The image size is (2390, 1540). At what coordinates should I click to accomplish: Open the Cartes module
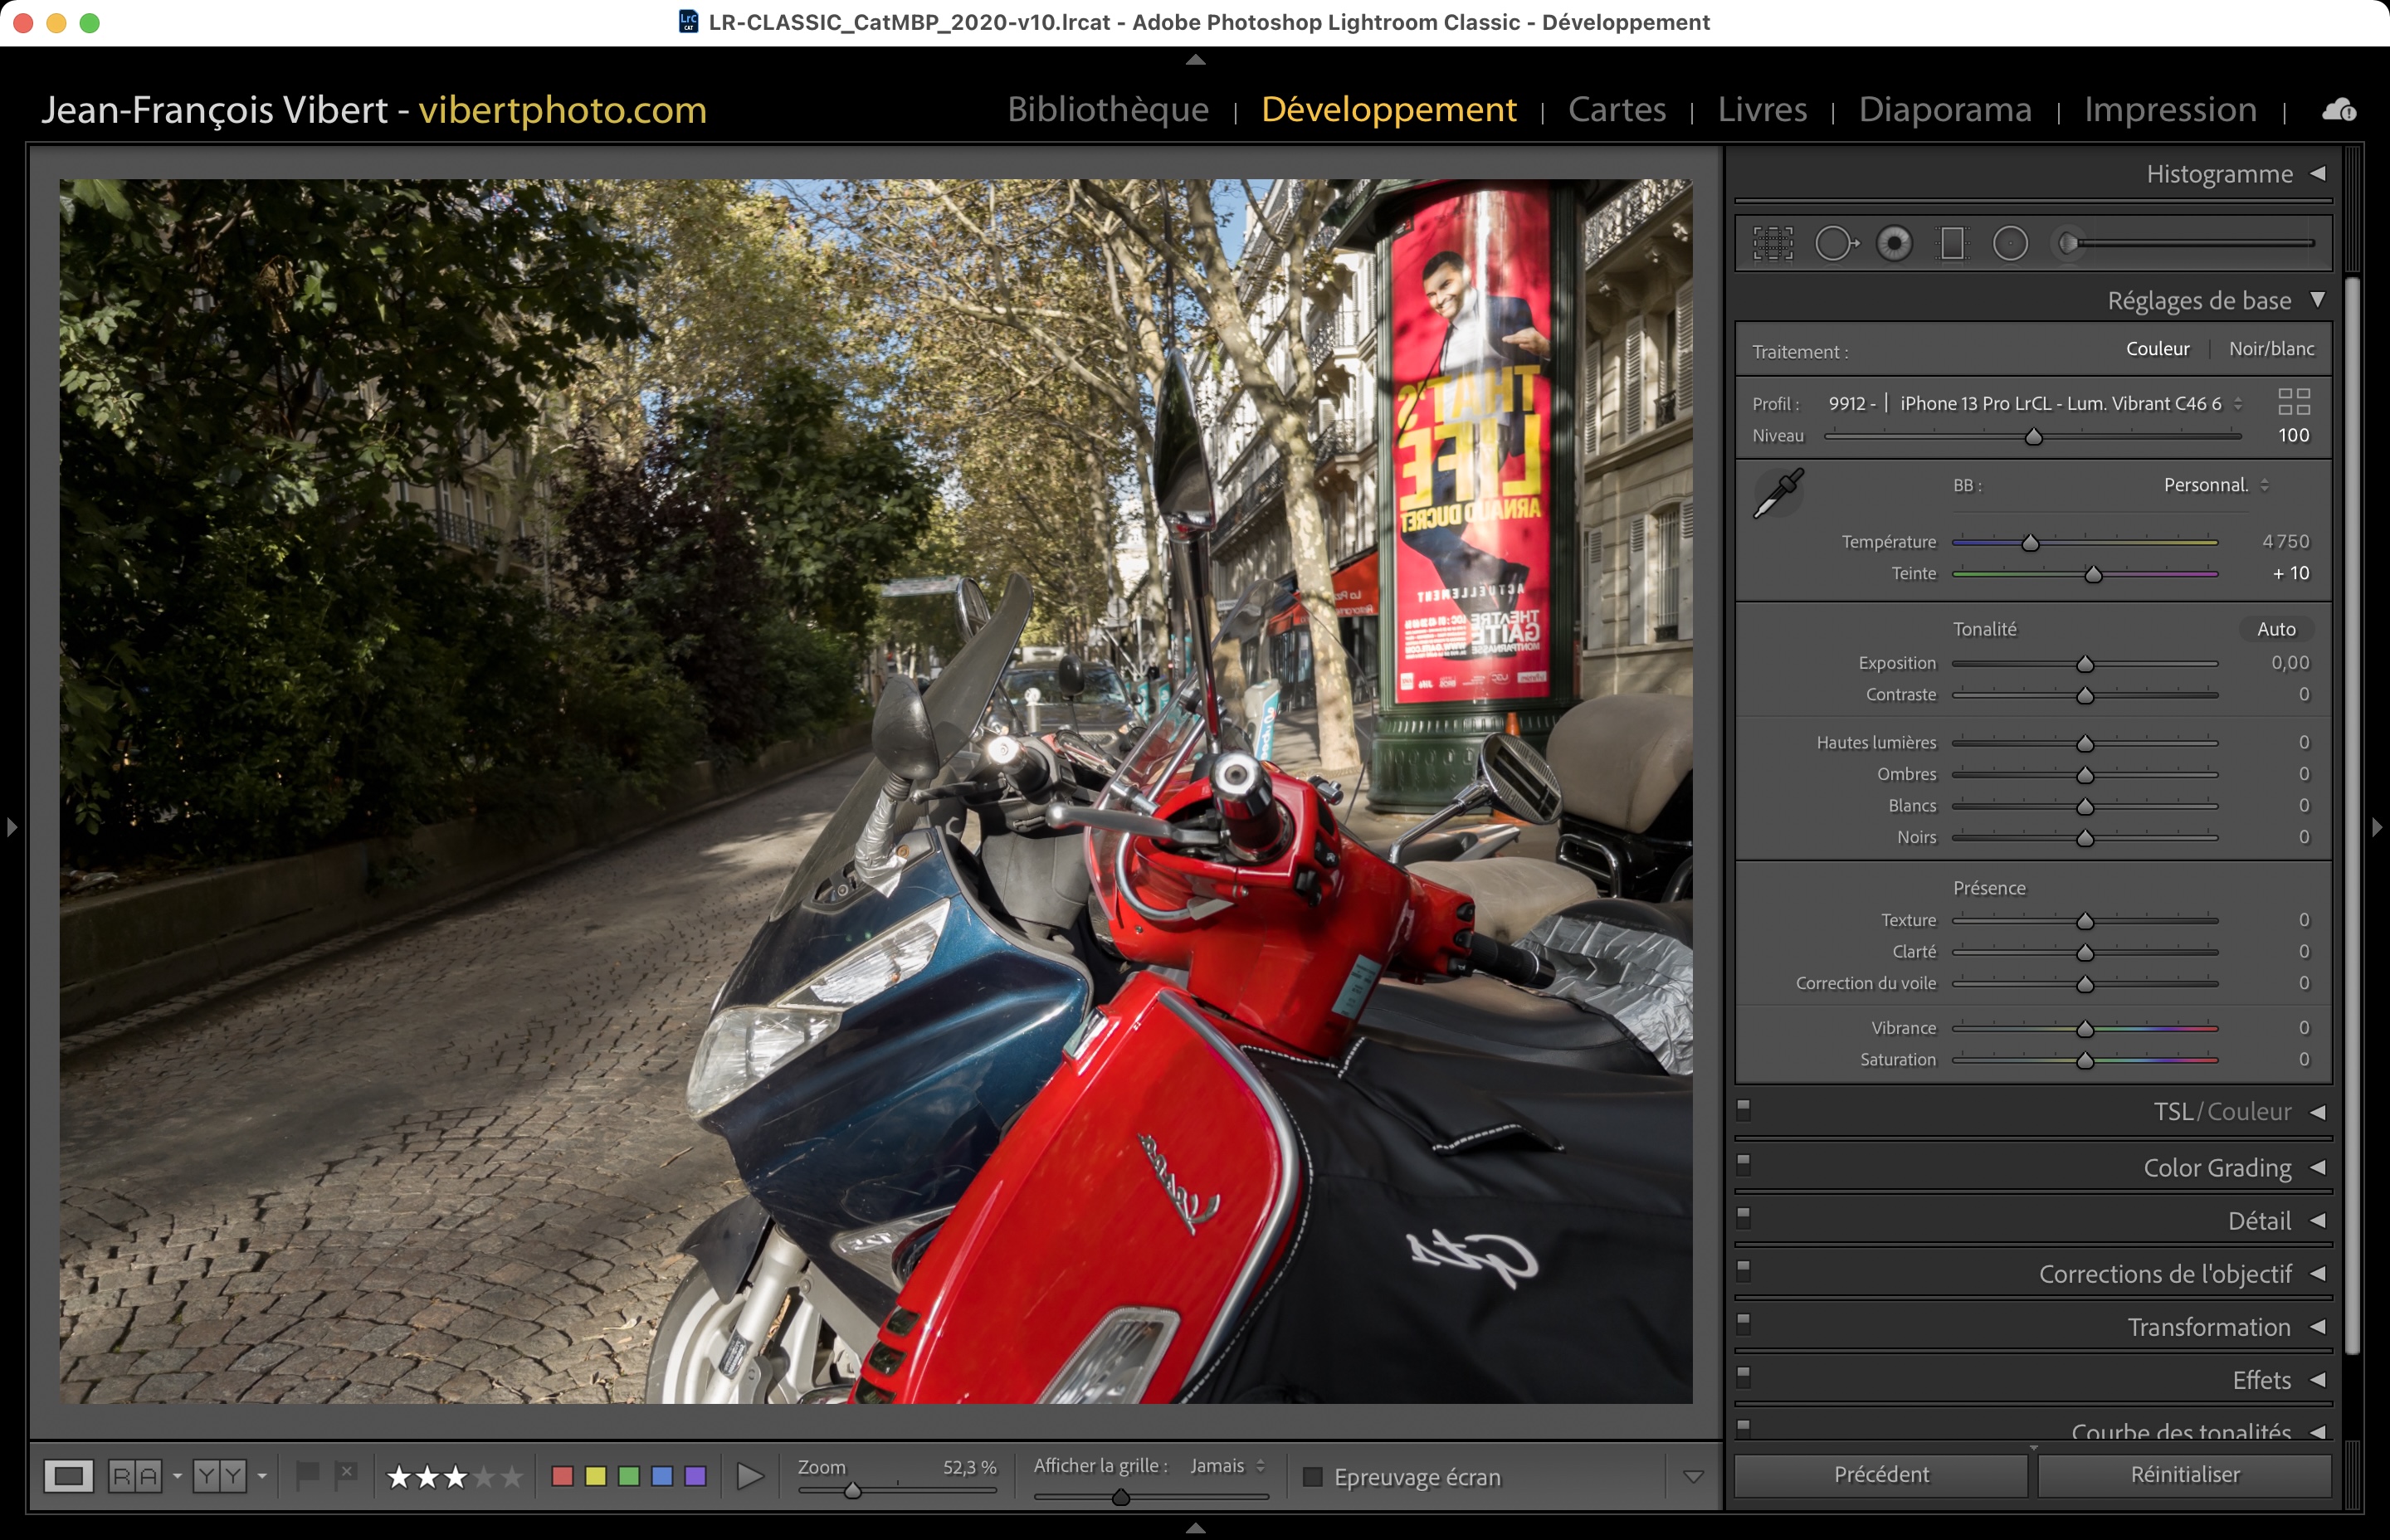tap(1617, 109)
